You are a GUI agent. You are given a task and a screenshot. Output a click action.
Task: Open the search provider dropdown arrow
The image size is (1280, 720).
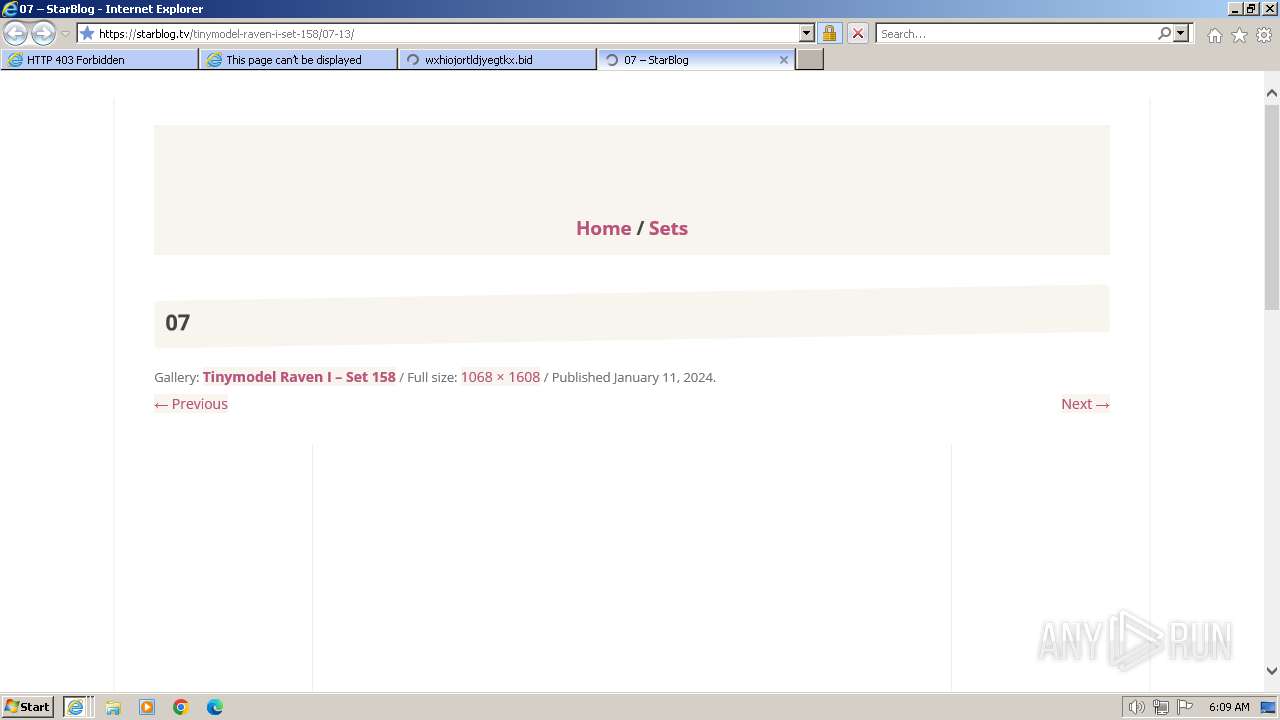(1181, 33)
